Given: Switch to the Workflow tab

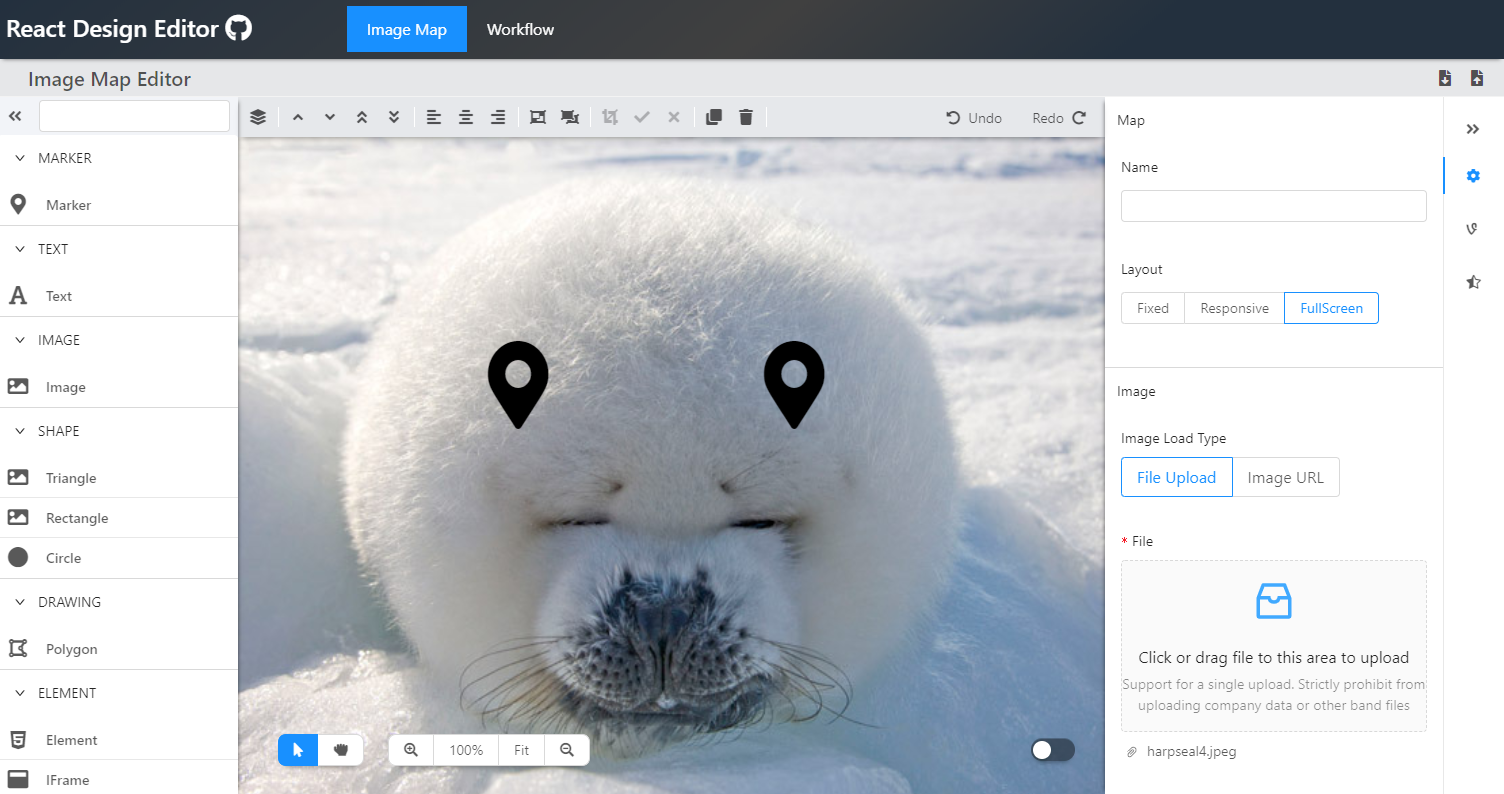Looking at the screenshot, I should 520,29.
